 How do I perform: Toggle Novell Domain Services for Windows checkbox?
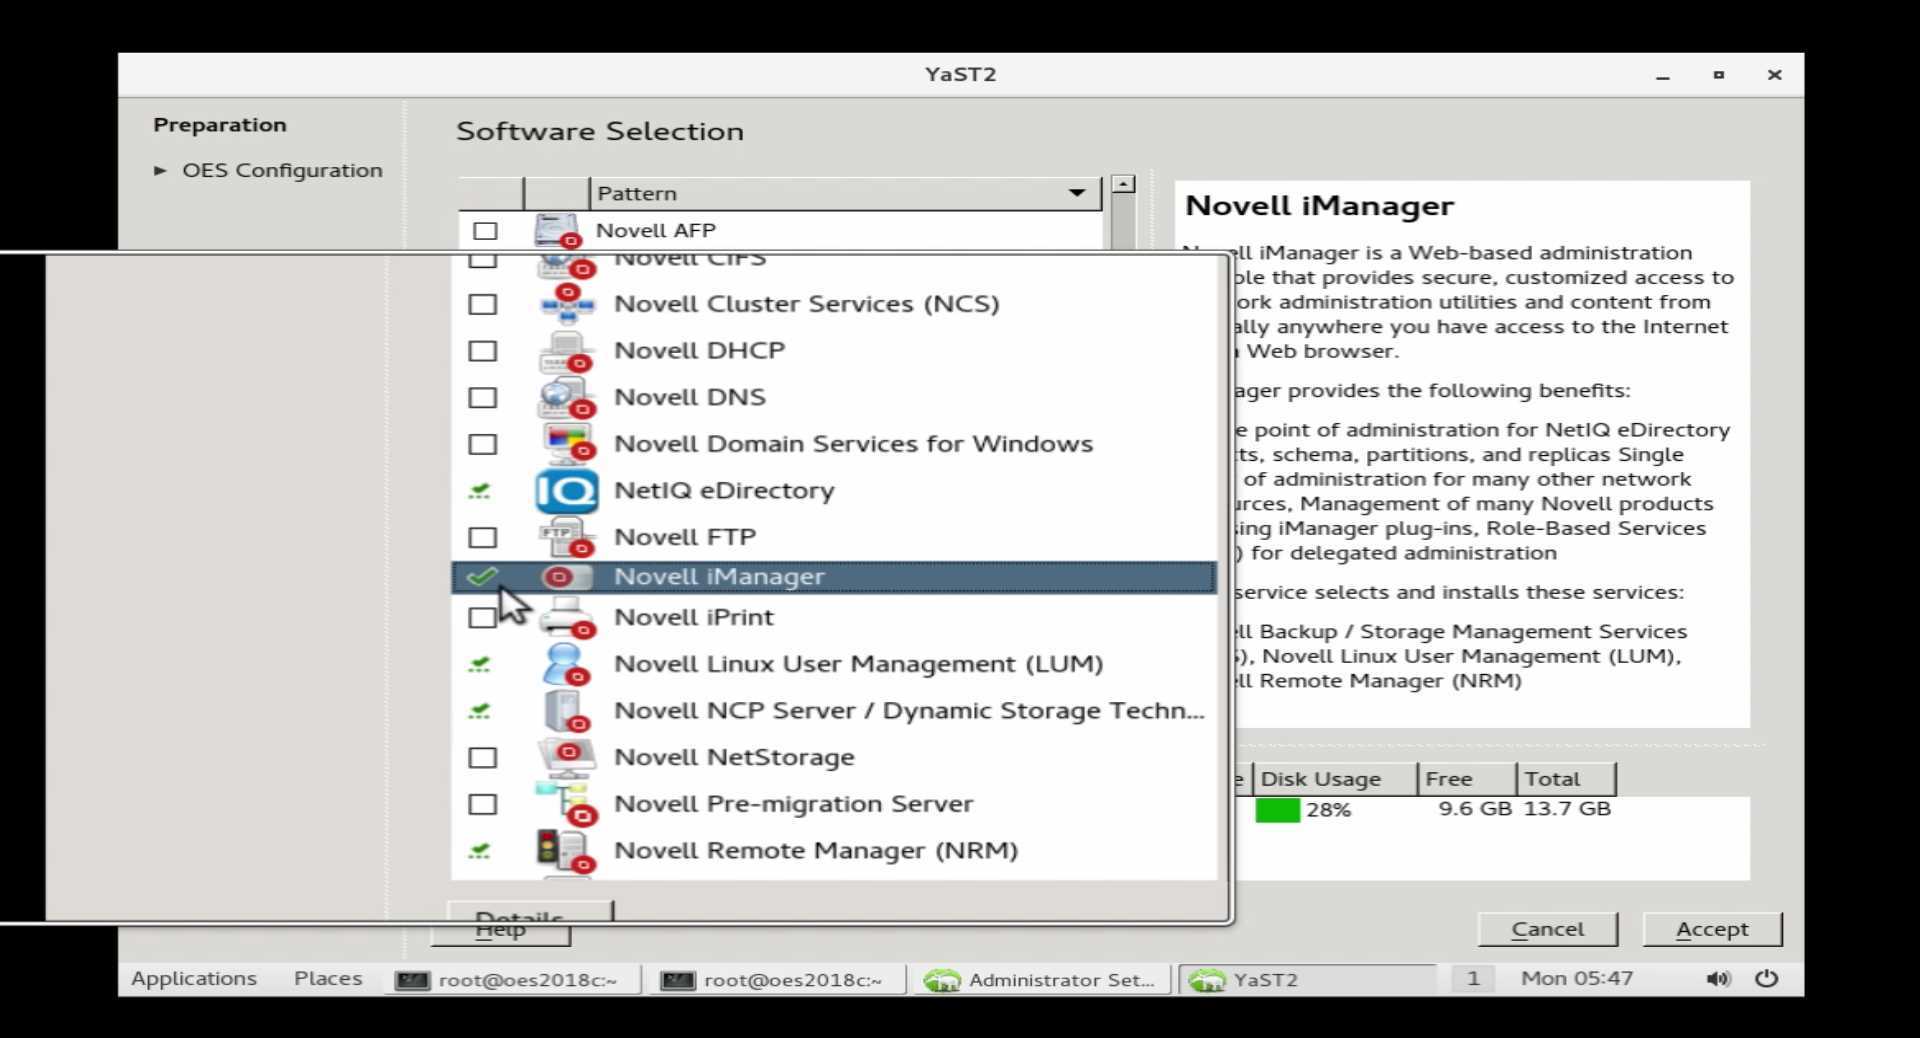tap(483, 444)
